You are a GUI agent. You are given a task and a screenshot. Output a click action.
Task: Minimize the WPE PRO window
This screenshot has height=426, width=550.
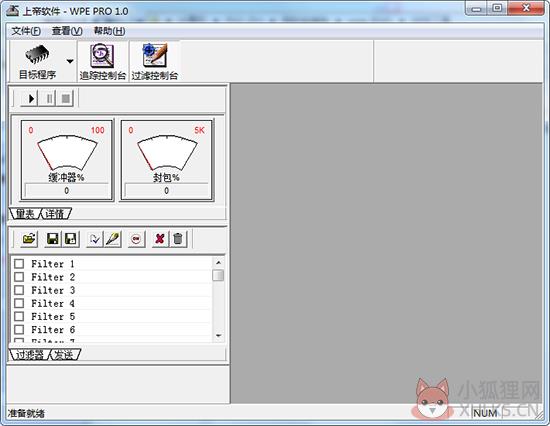pyautogui.click(x=476, y=8)
